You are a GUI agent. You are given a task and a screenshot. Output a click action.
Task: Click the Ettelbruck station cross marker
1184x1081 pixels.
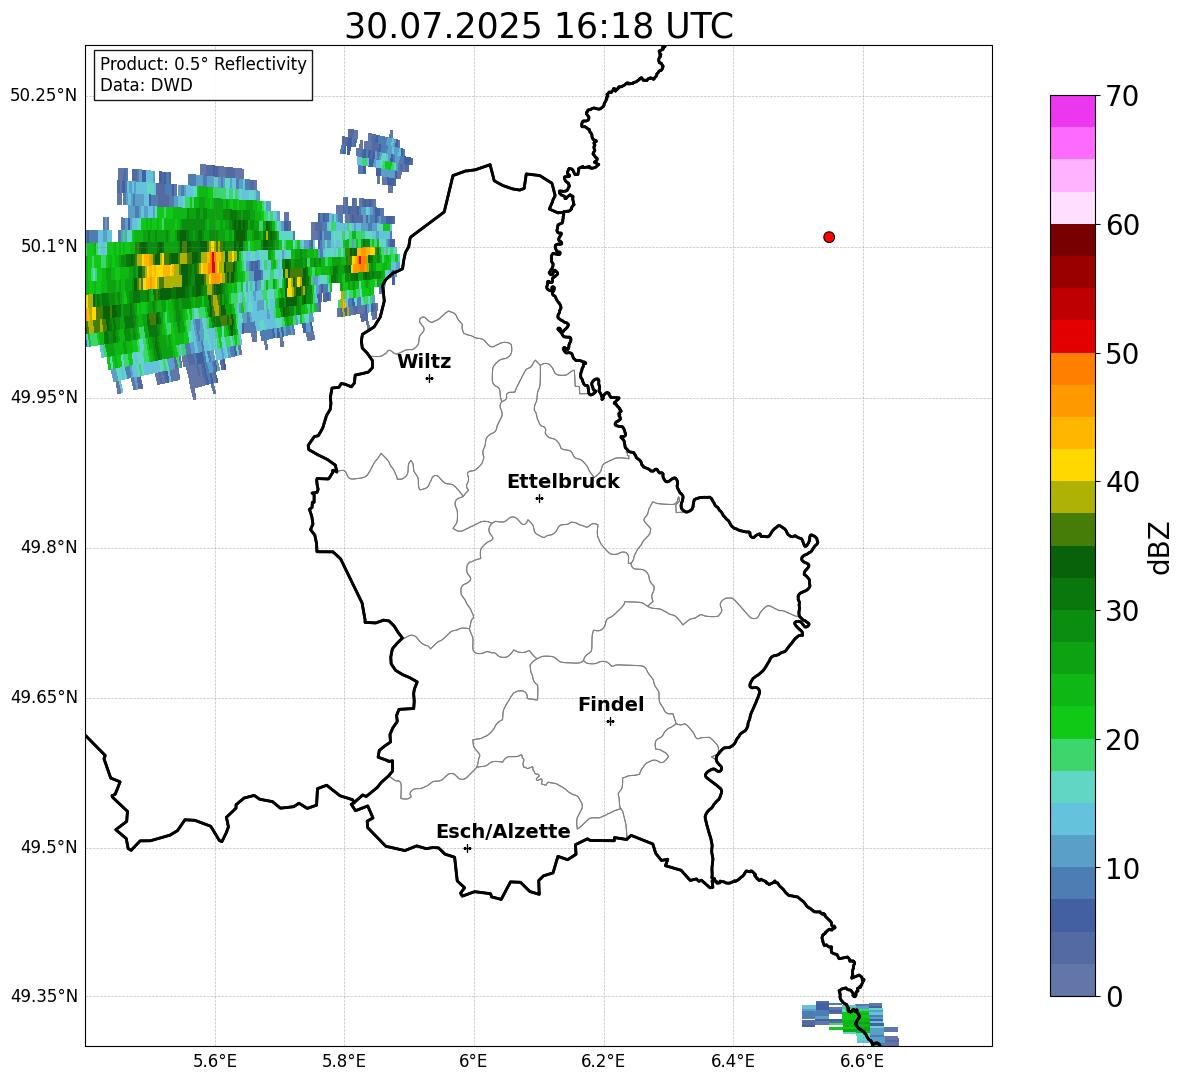(539, 498)
